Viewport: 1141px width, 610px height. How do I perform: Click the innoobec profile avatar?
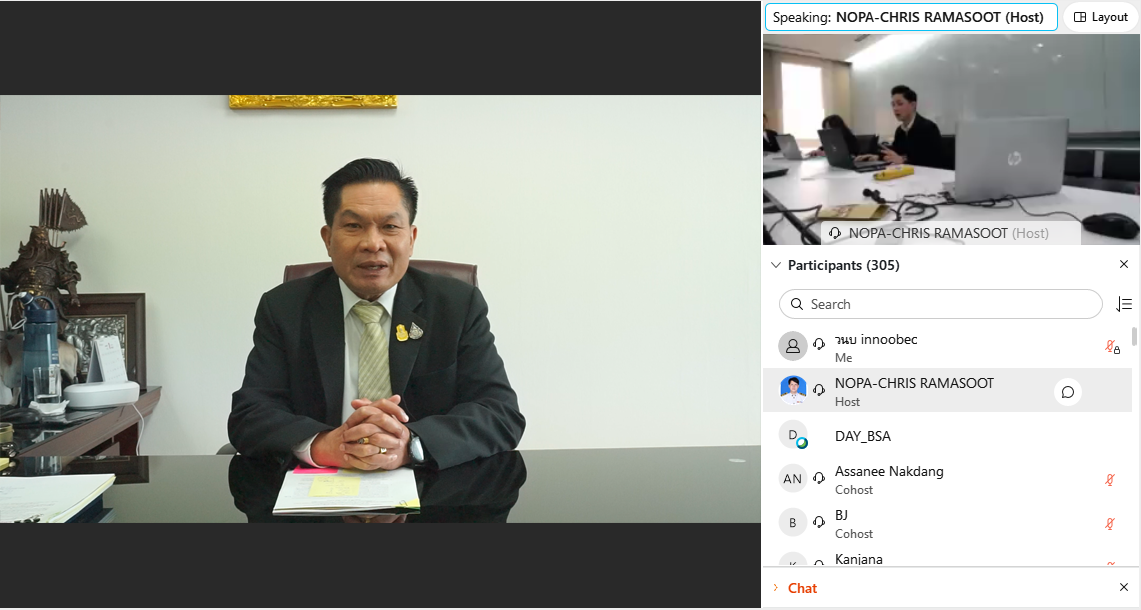[x=792, y=346]
